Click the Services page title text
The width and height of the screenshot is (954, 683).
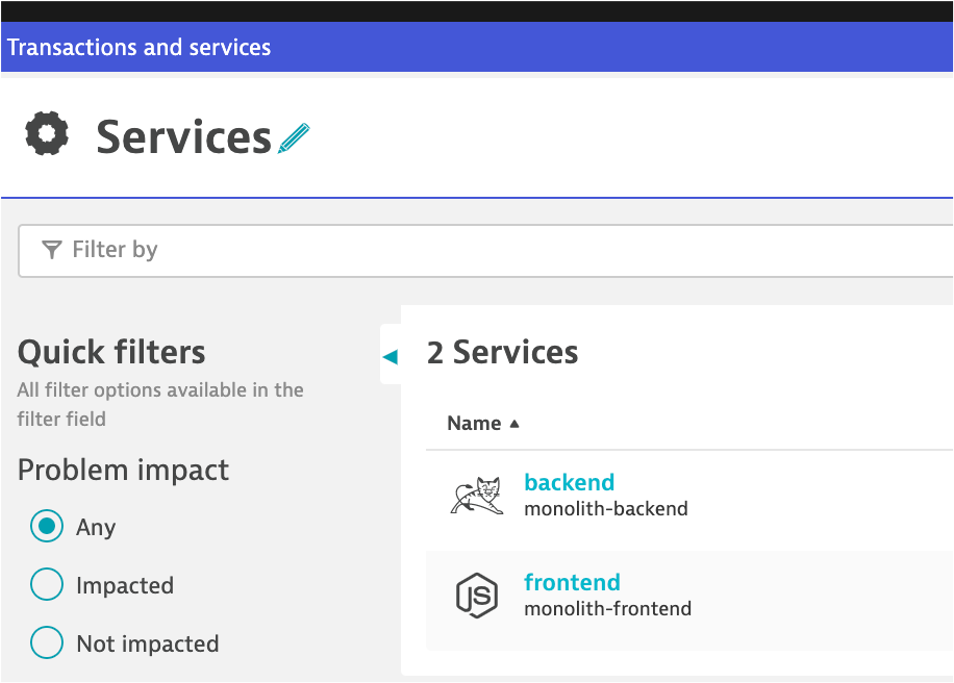[x=184, y=137]
